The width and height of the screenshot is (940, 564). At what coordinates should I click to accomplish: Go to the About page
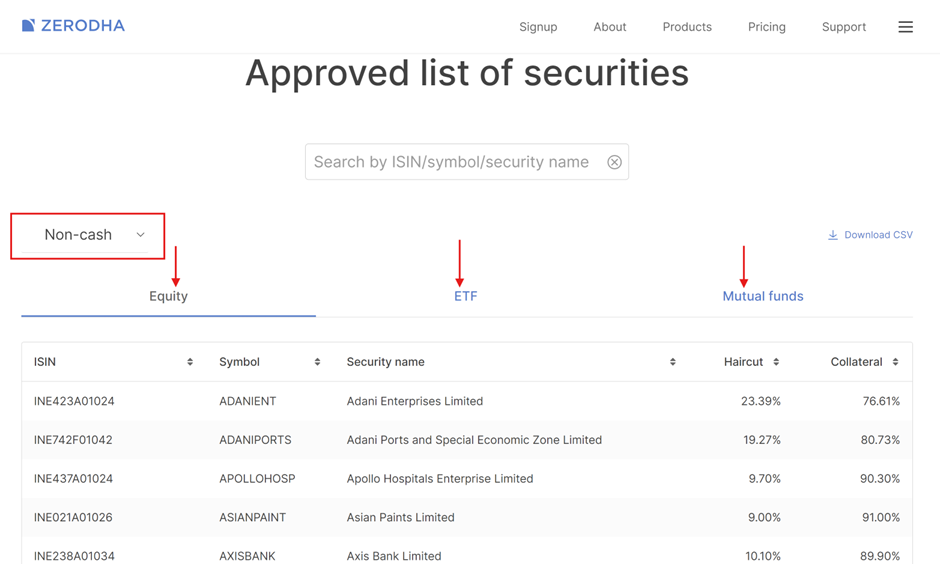click(x=610, y=27)
